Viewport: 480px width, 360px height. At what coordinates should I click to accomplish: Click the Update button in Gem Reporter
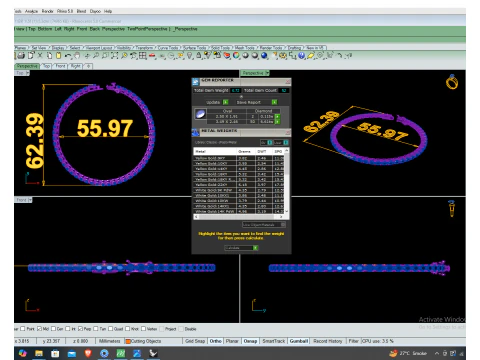click(217, 102)
